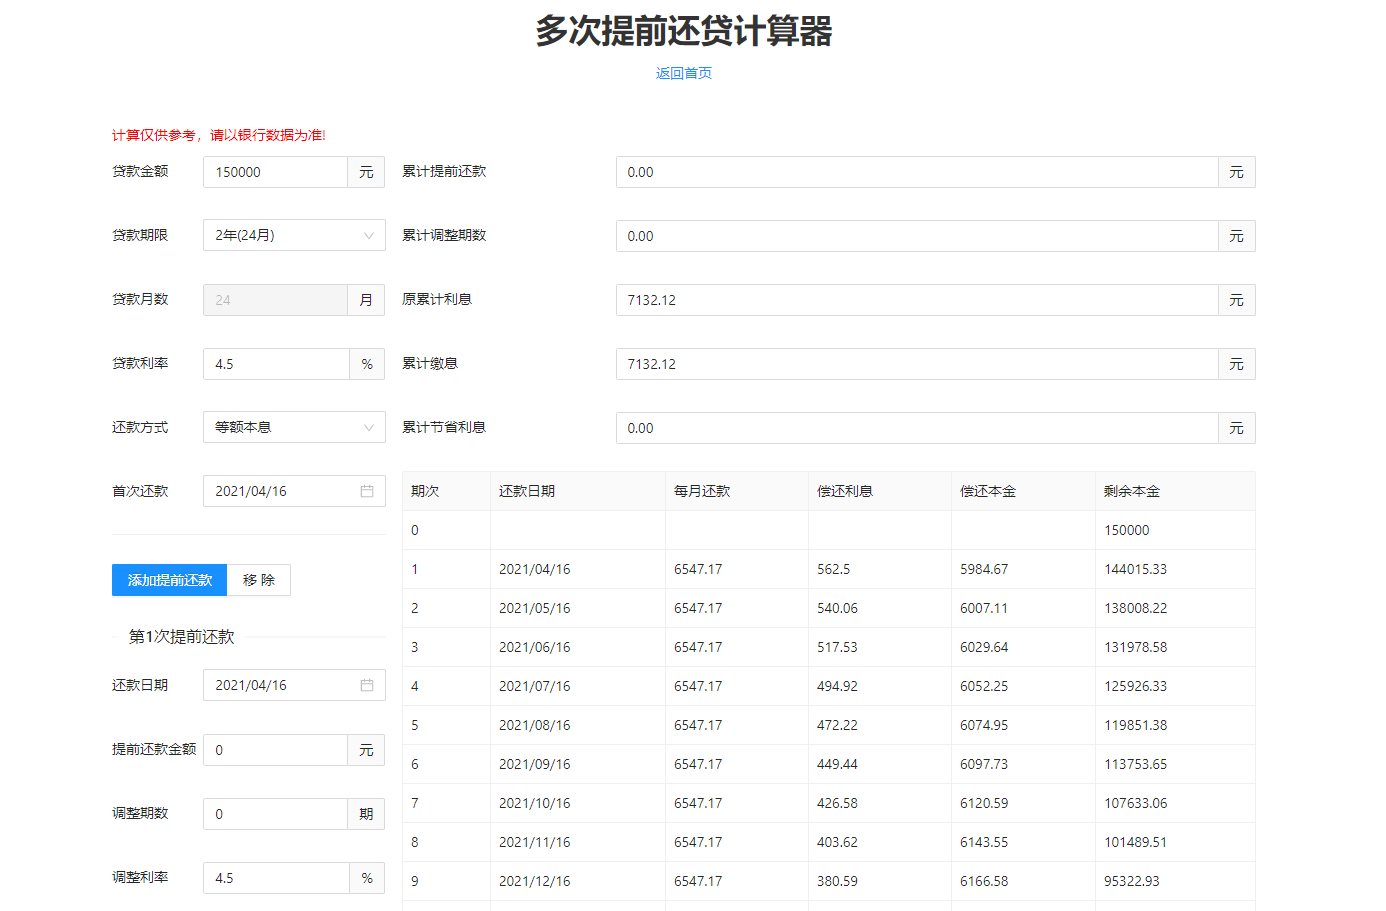Click the 贷款利率 input field
Viewport: 1386px width, 911px height.
[x=275, y=364]
